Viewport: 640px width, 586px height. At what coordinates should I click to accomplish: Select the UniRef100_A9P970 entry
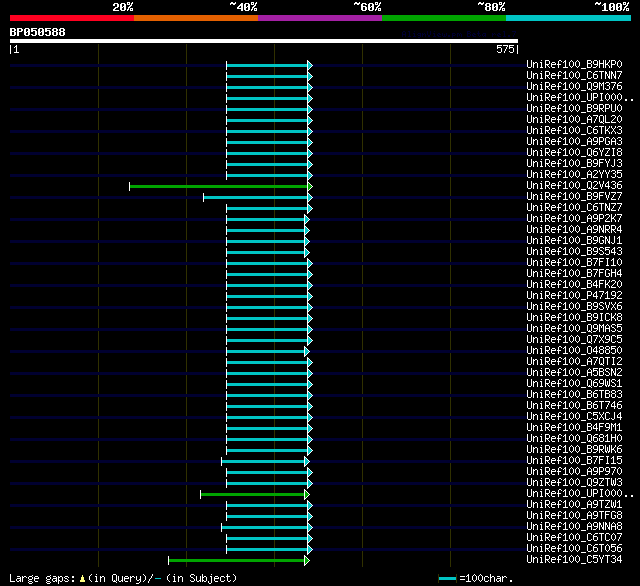(574, 472)
